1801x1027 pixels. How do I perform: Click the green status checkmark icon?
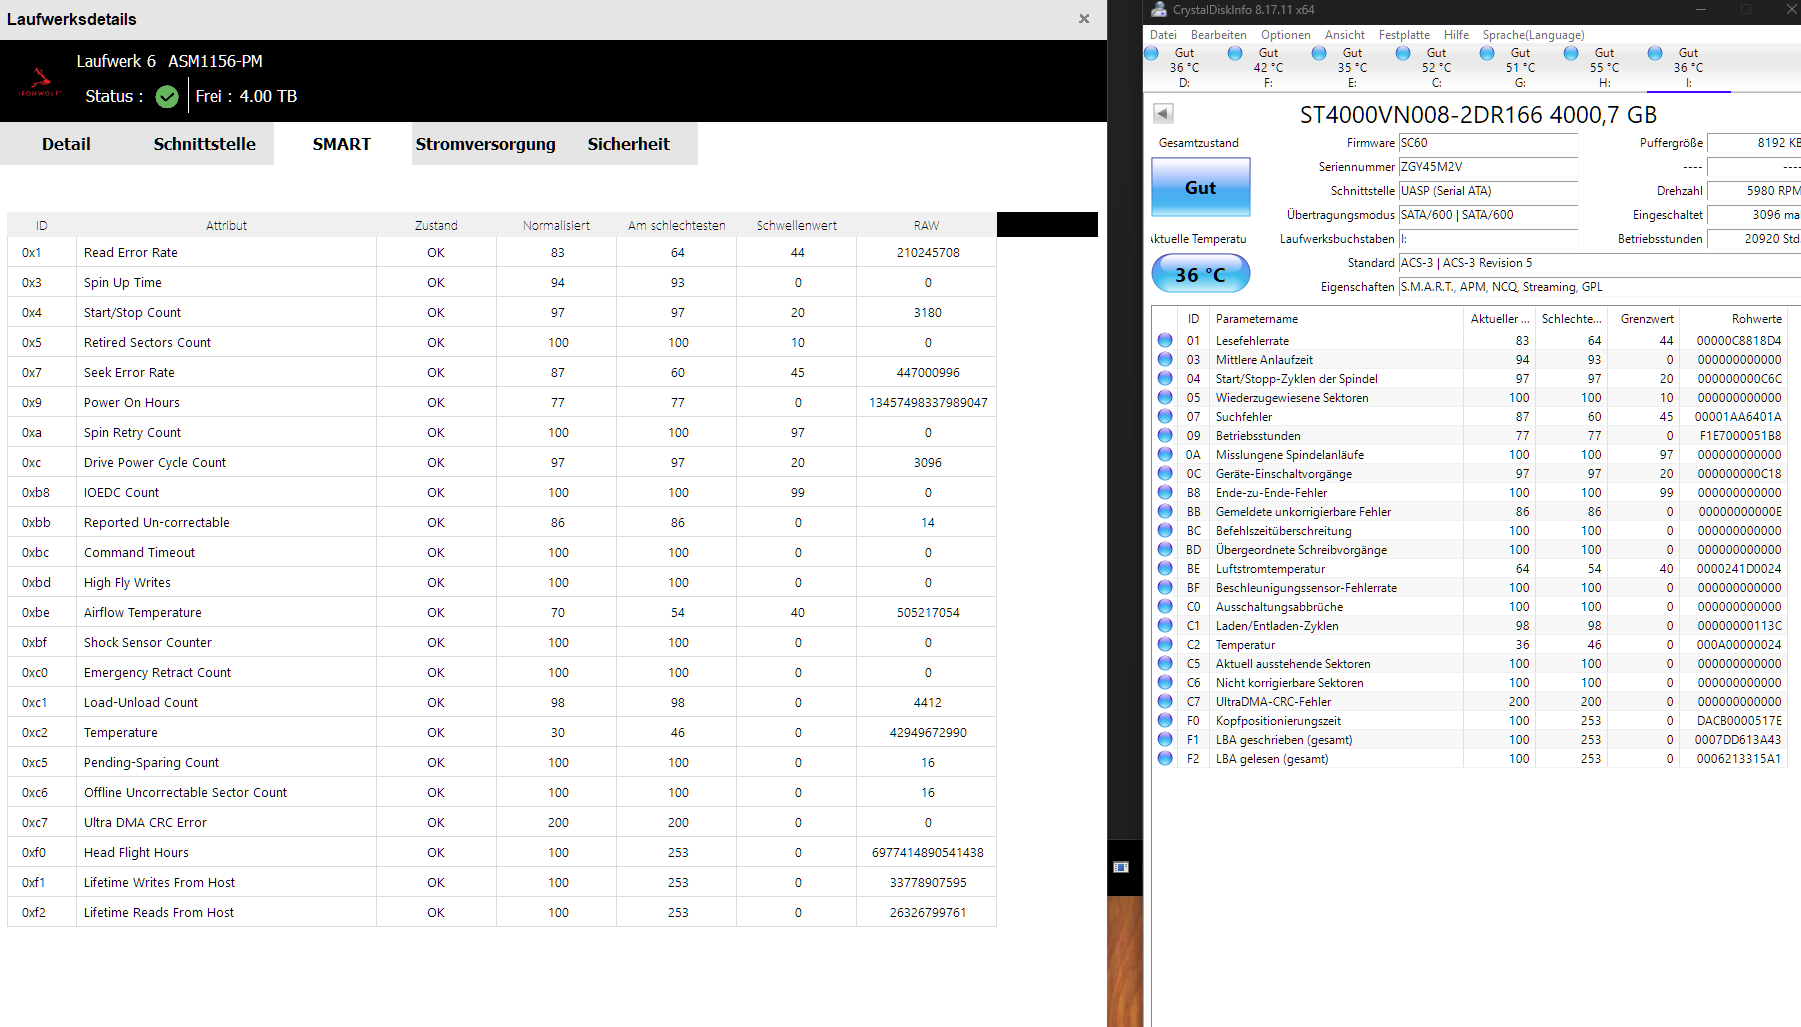point(167,96)
